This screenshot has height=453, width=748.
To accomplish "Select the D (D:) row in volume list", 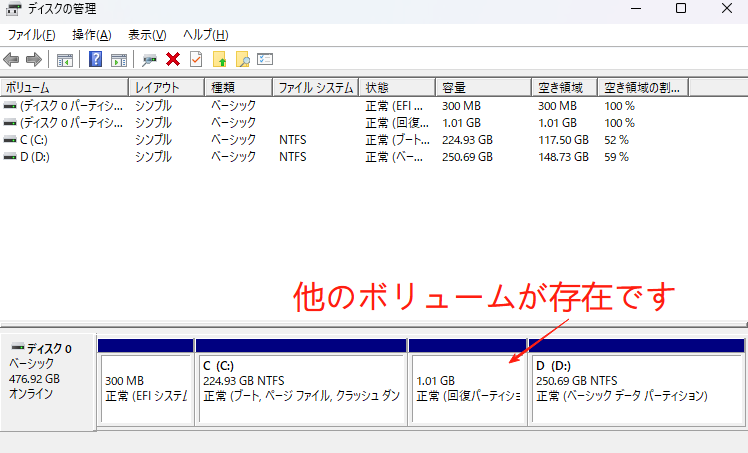I will click(33, 157).
